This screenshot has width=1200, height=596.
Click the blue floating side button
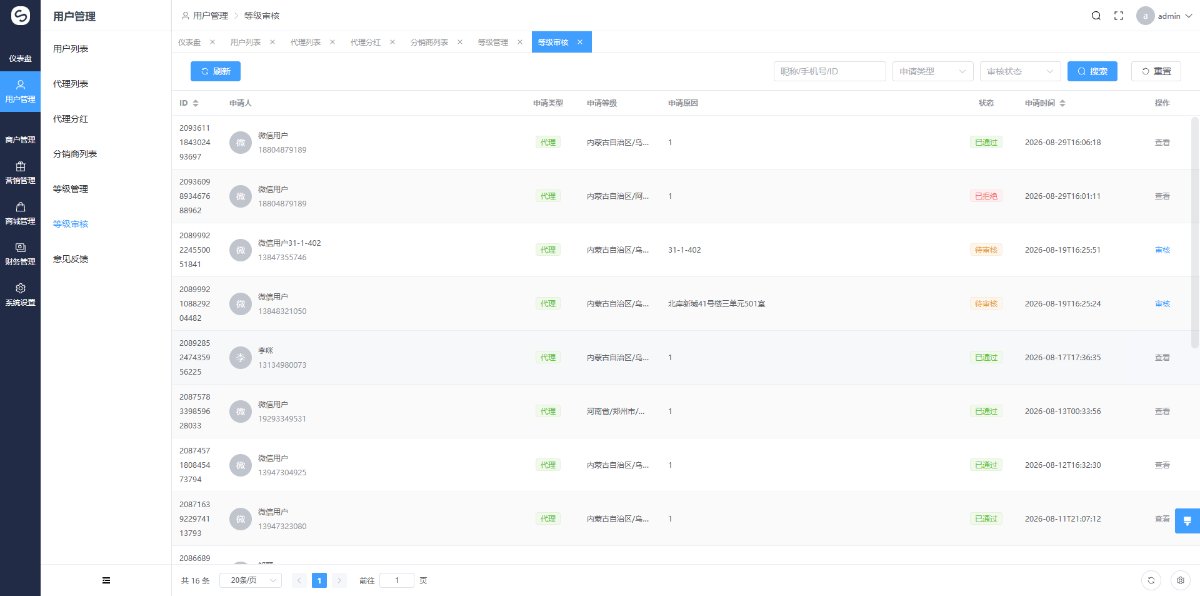pyautogui.click(x=1188, y=521)
